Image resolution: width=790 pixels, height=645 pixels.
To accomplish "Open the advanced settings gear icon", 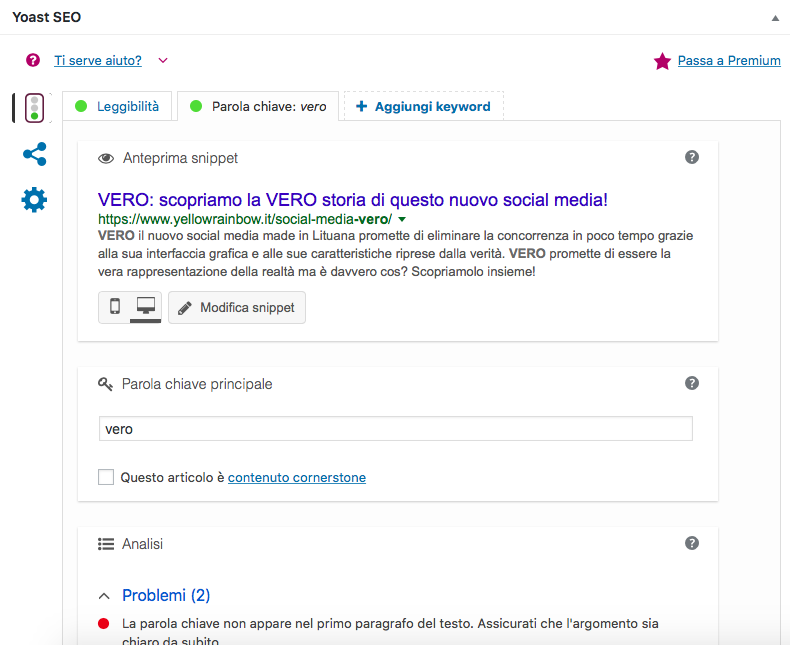I will click(x=34, y=200).
